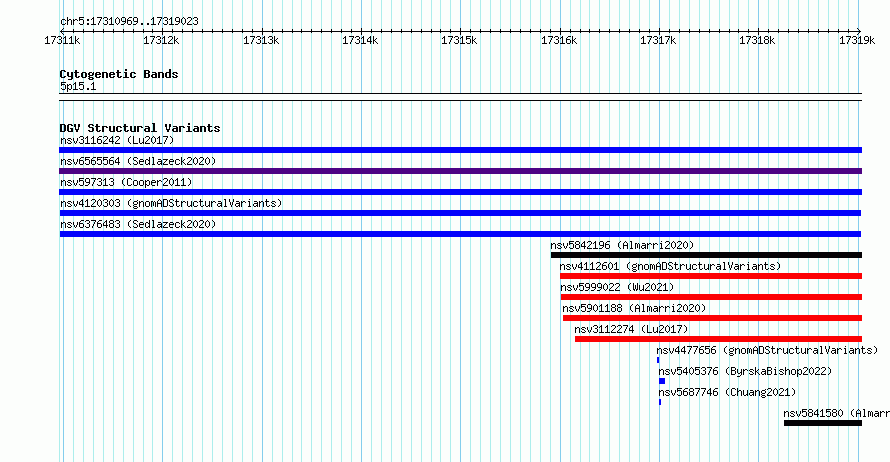Select the black bar under nsv5841580
Screen dimensions: 890x462
[x=823, y=423]
